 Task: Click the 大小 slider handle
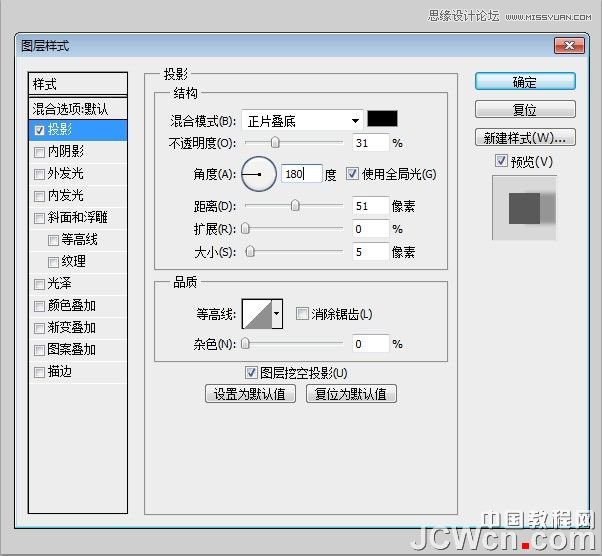(250, 252)
